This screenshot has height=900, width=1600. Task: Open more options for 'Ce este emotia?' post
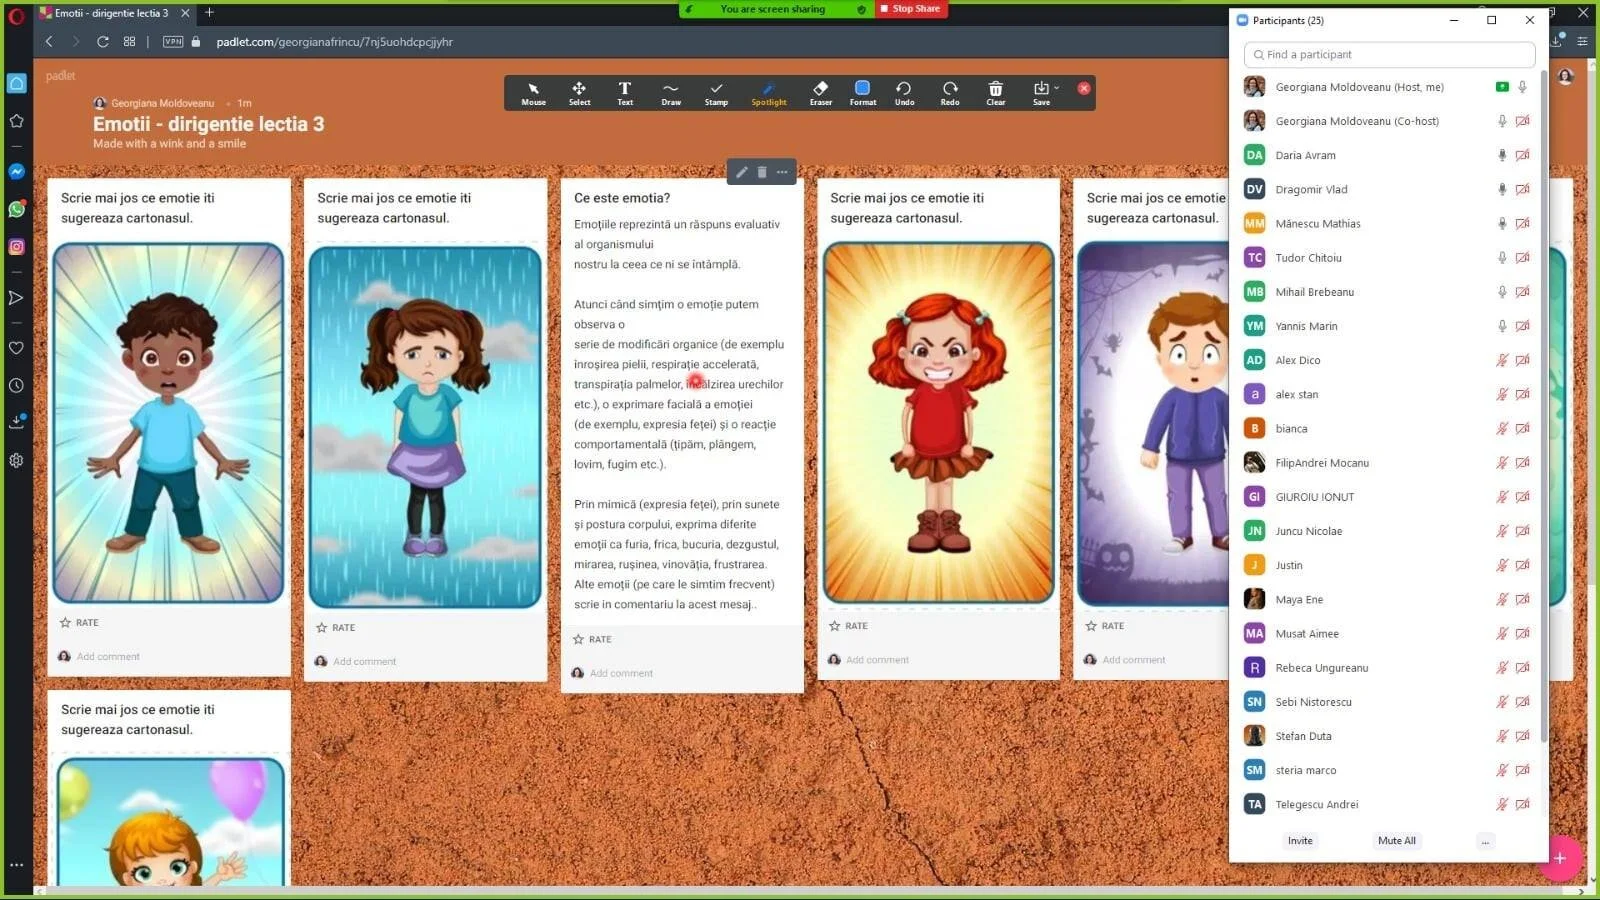(782, 172)
